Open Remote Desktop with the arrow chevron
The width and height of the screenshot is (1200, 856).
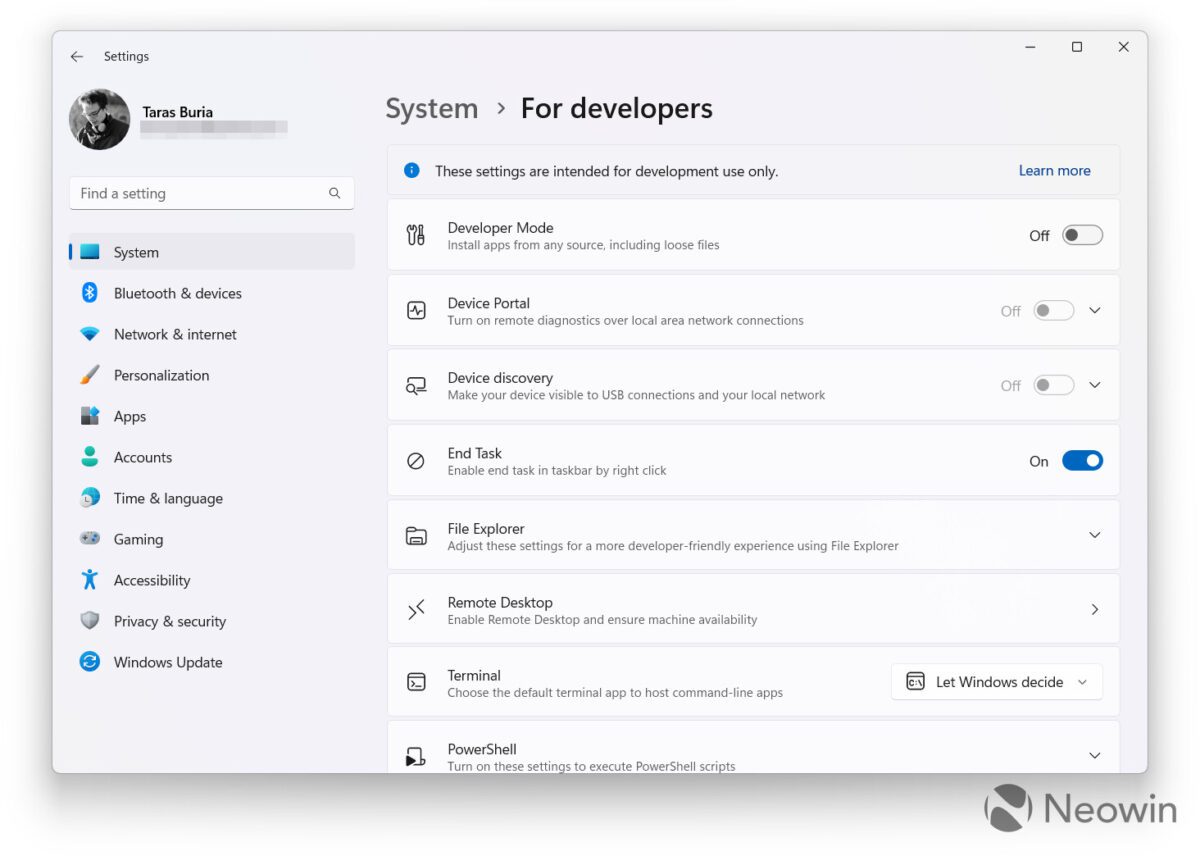tap(1095, 609)
